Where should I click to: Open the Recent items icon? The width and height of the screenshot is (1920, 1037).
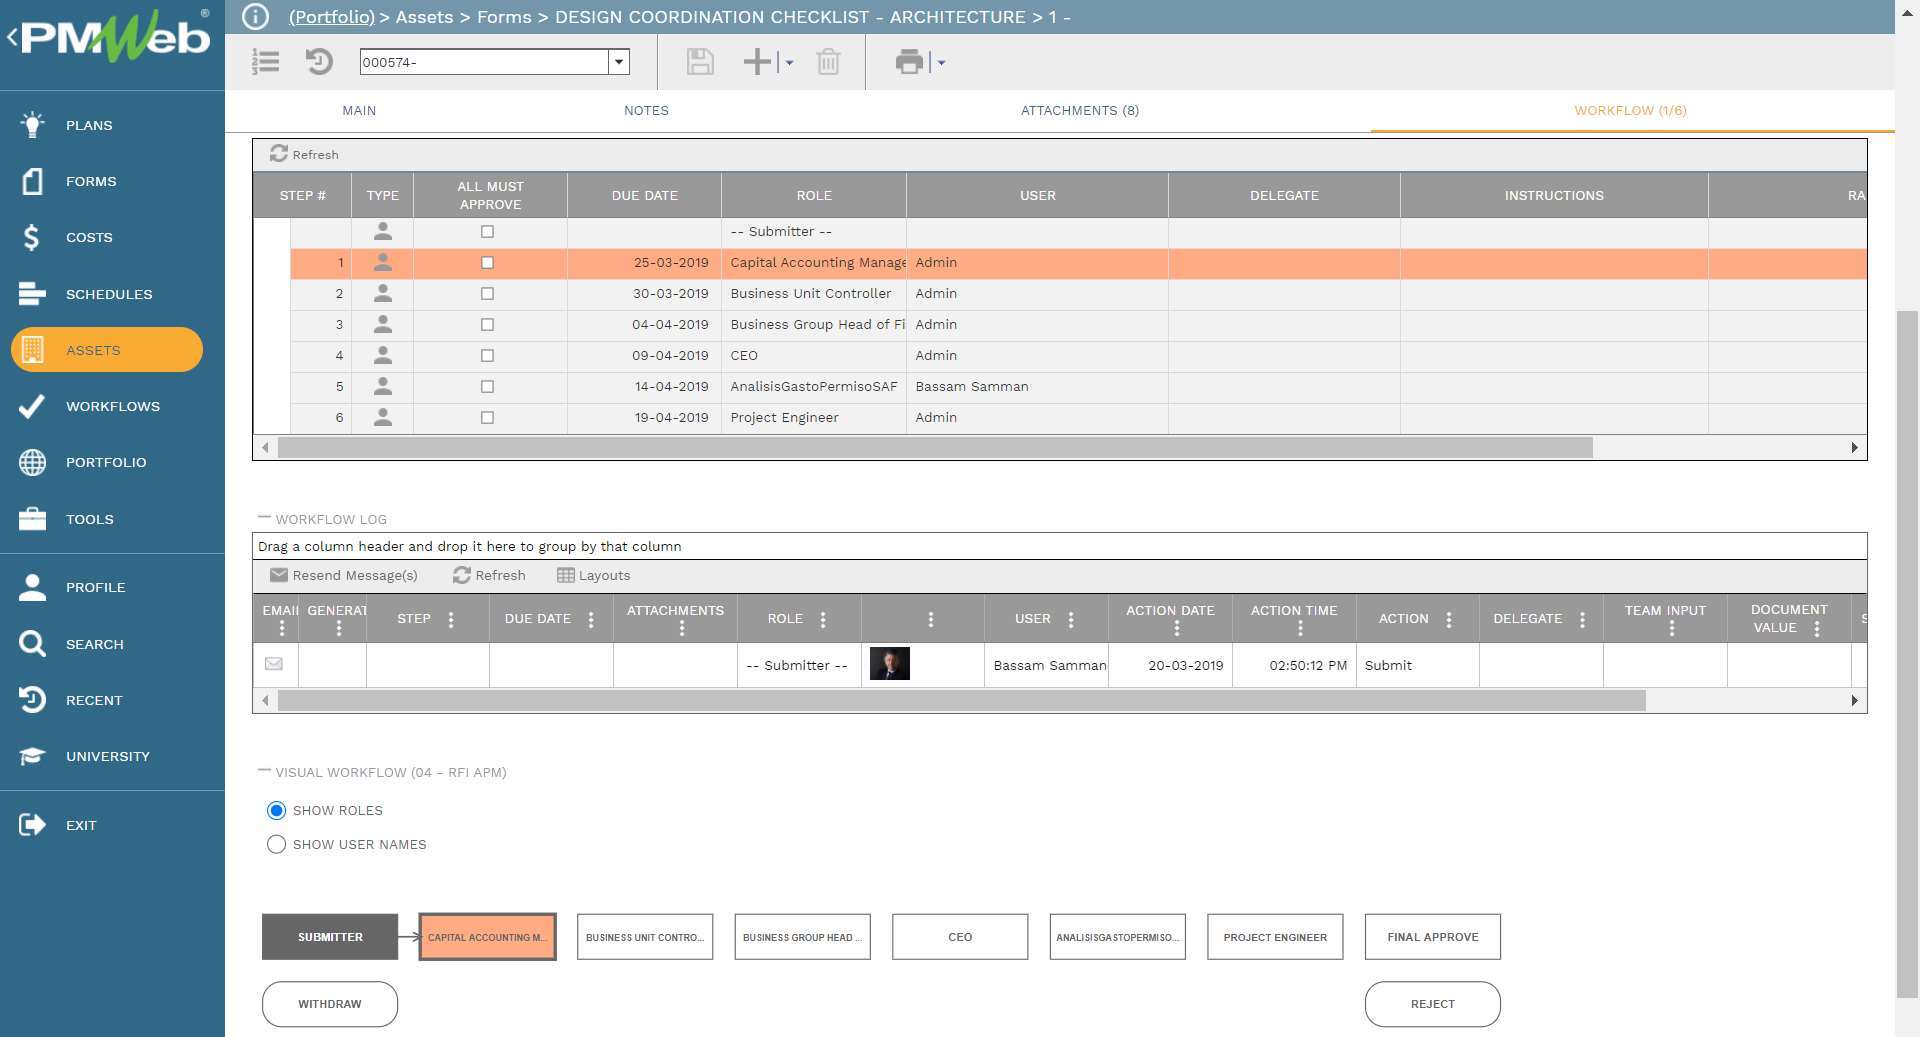pos(31,700)
